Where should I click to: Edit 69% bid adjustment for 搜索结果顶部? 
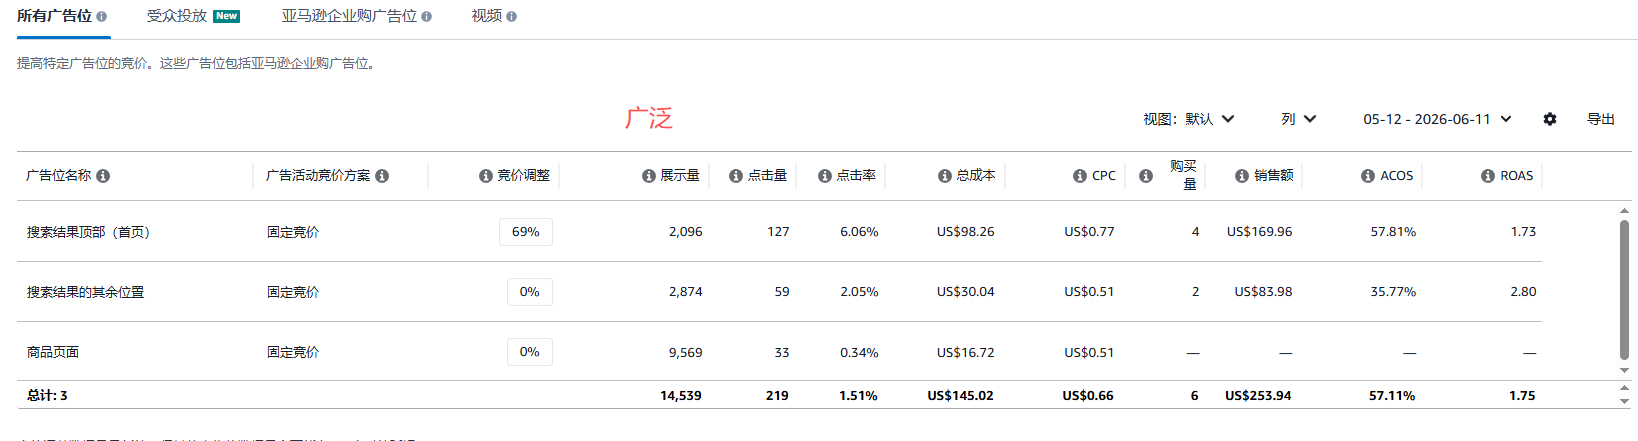(x=526, y=232)
